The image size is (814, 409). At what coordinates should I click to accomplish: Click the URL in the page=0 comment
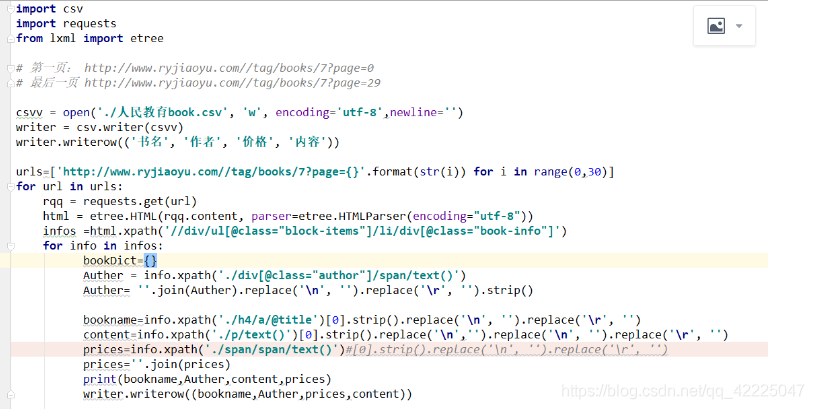[228, 68]
